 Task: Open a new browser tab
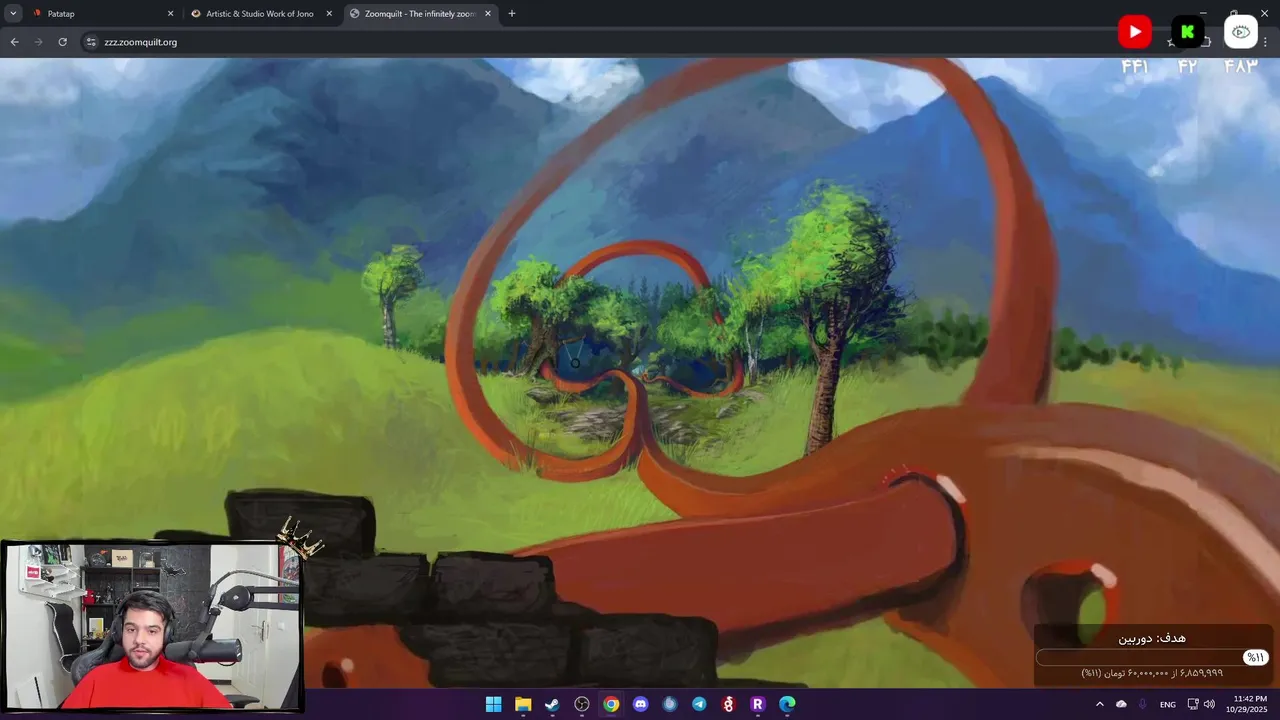point(512,14)
